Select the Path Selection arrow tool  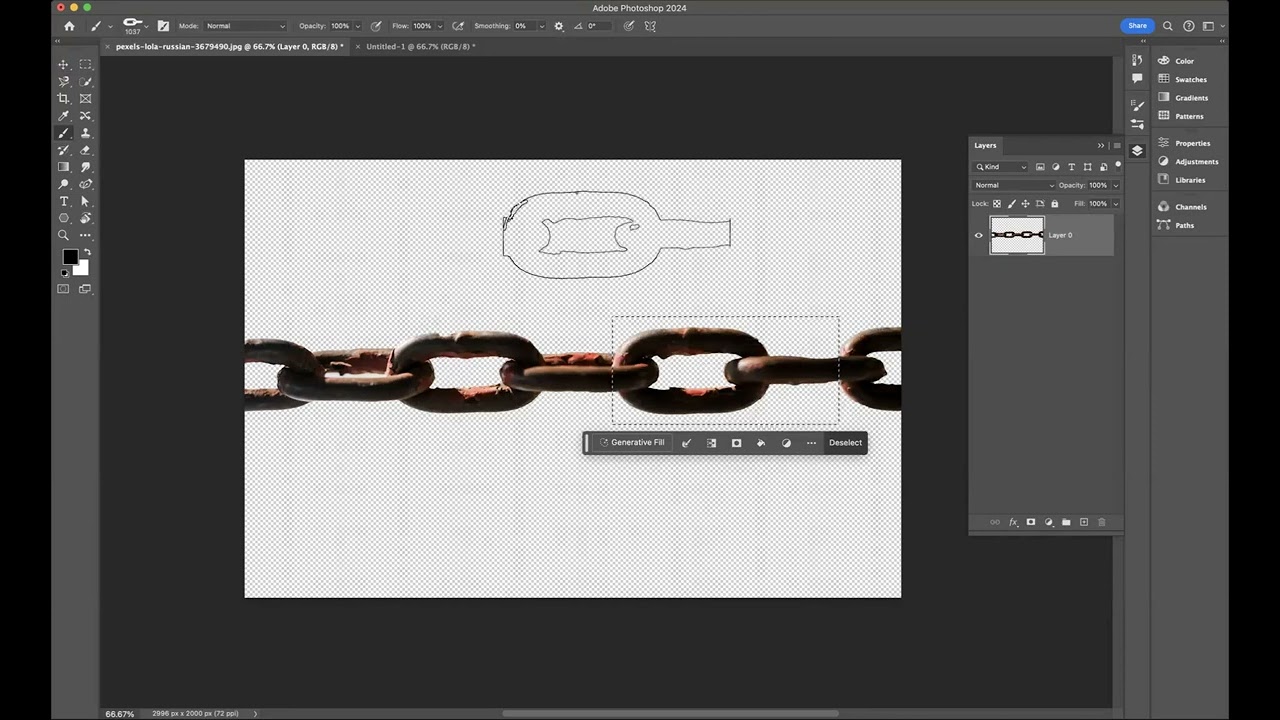click(x=85, y=201)
